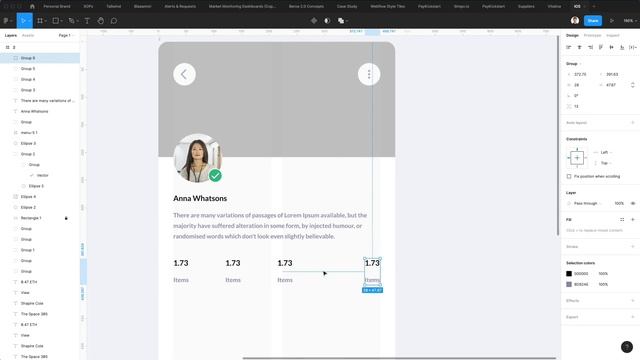
Task: Switch to the Prototype tab
Action: [592, 36]
